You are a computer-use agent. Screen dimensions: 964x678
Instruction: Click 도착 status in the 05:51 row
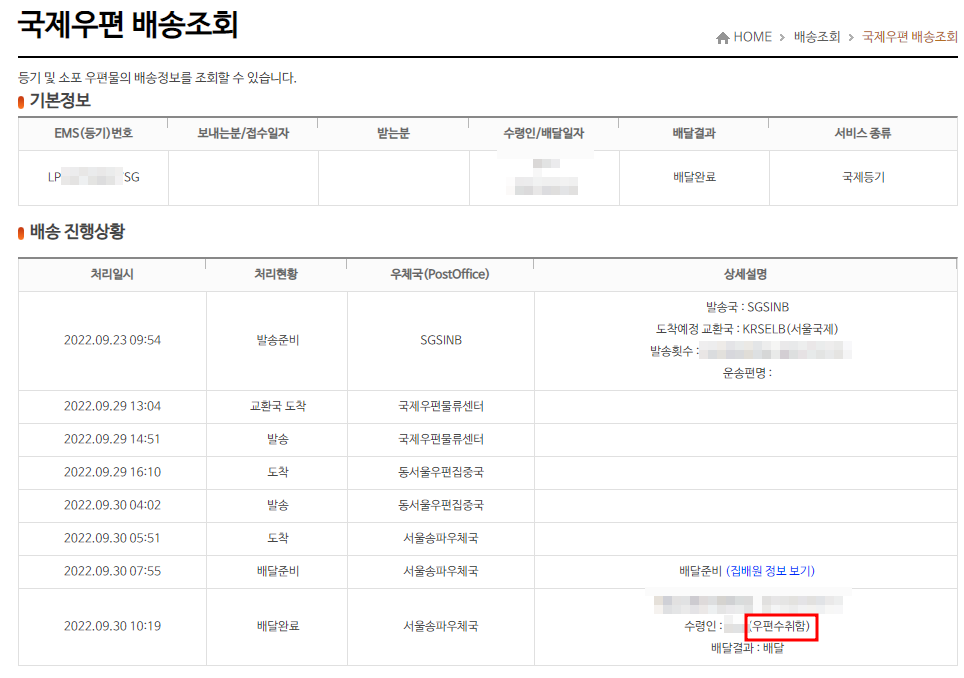(277, 538)
